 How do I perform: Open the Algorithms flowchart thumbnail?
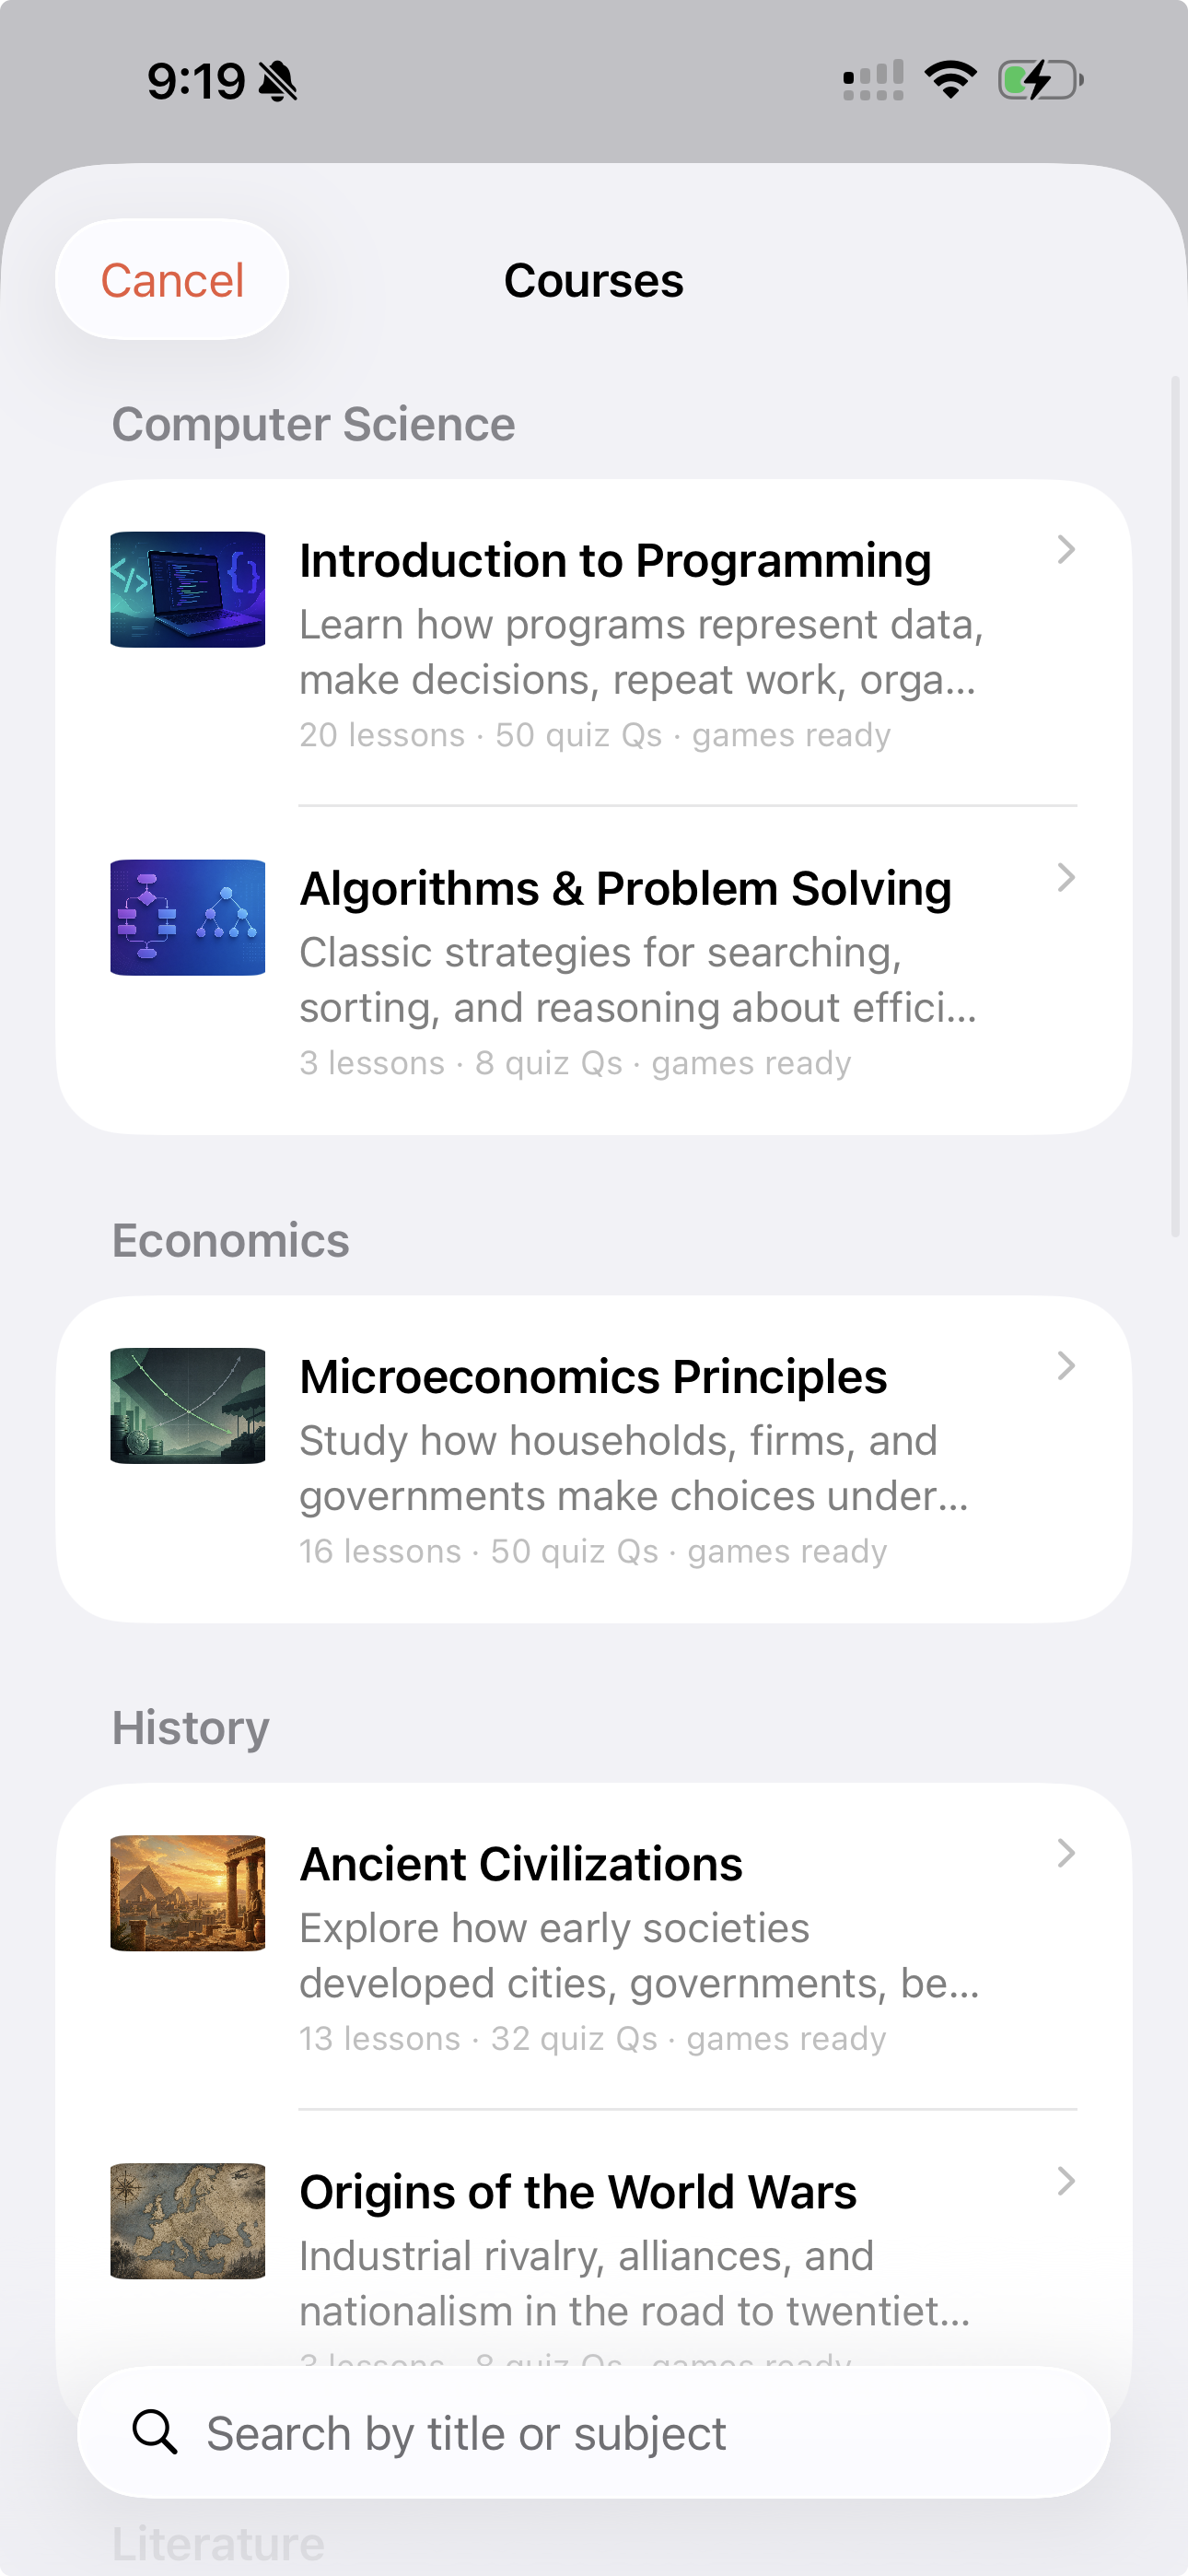click(x=188, y=918)
